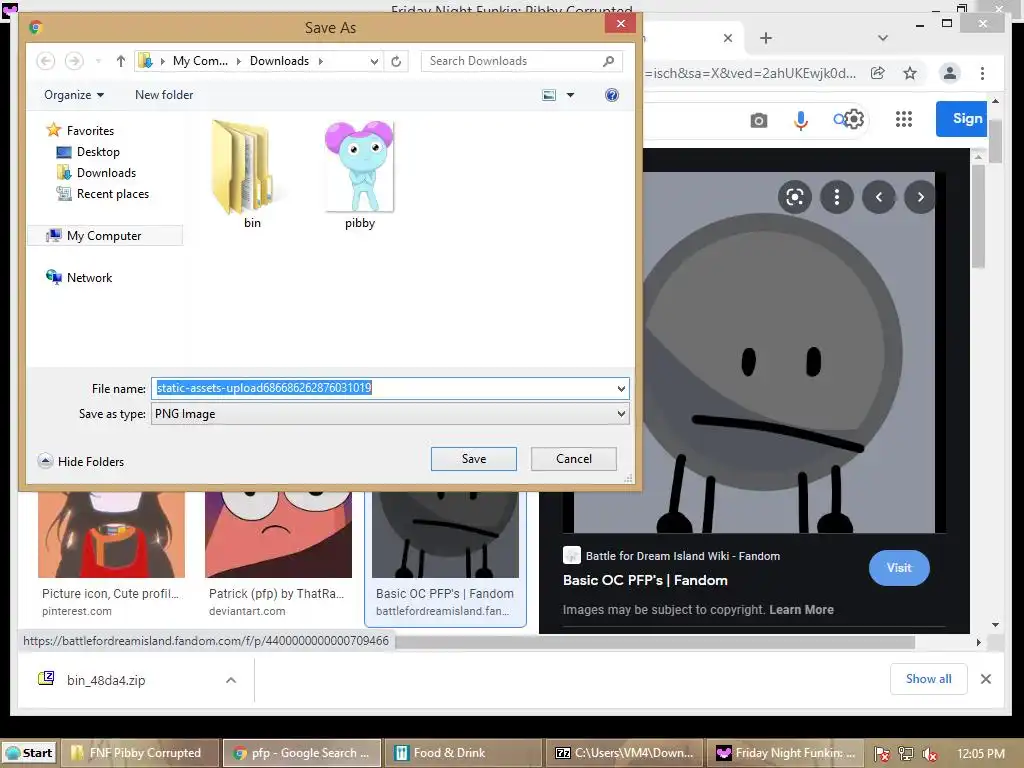This screenshot has width=1024, height=768.
Task: Expand the File name dropdown
Action: [621, 389]
